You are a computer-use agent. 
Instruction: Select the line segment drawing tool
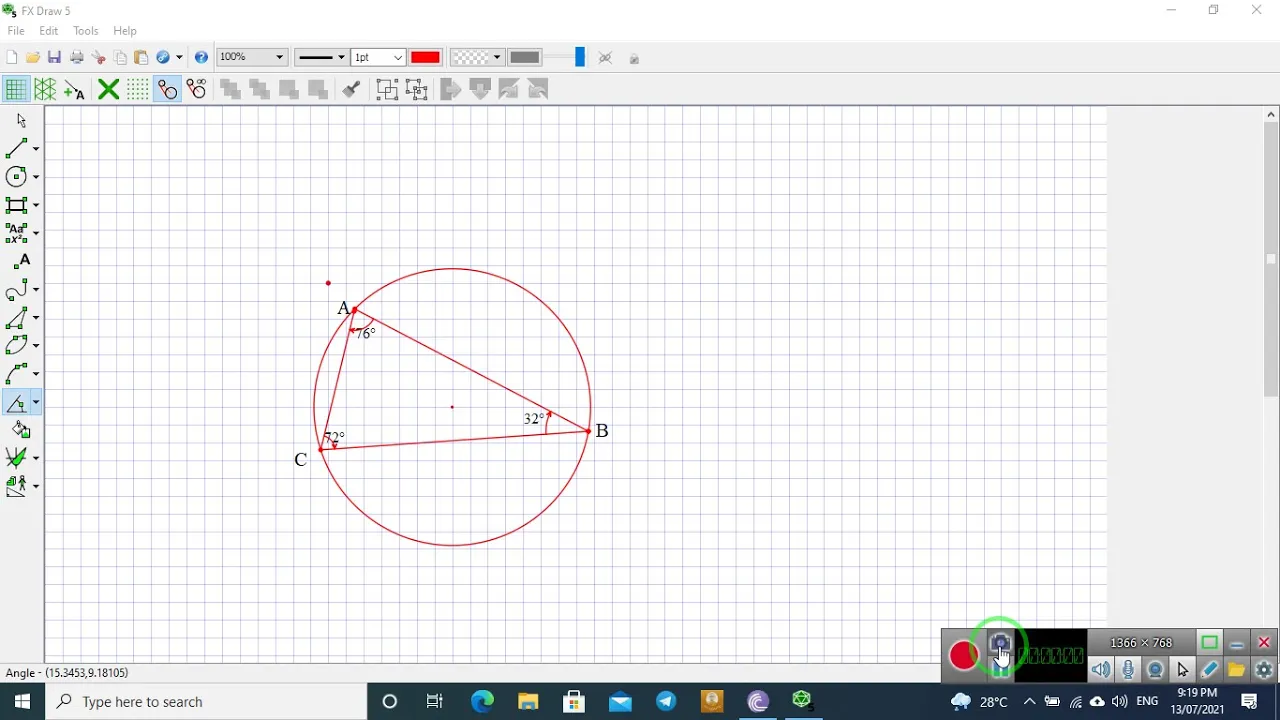[x=17, y=148]
